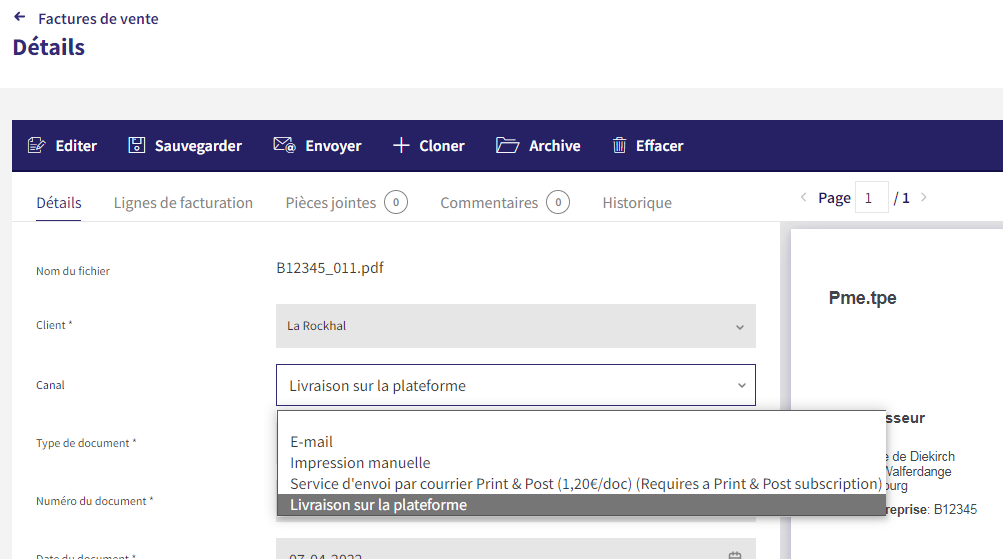Click the Client dropdown chevron
The width and height of the screenshot is (1003, 559).
point(739,327)
